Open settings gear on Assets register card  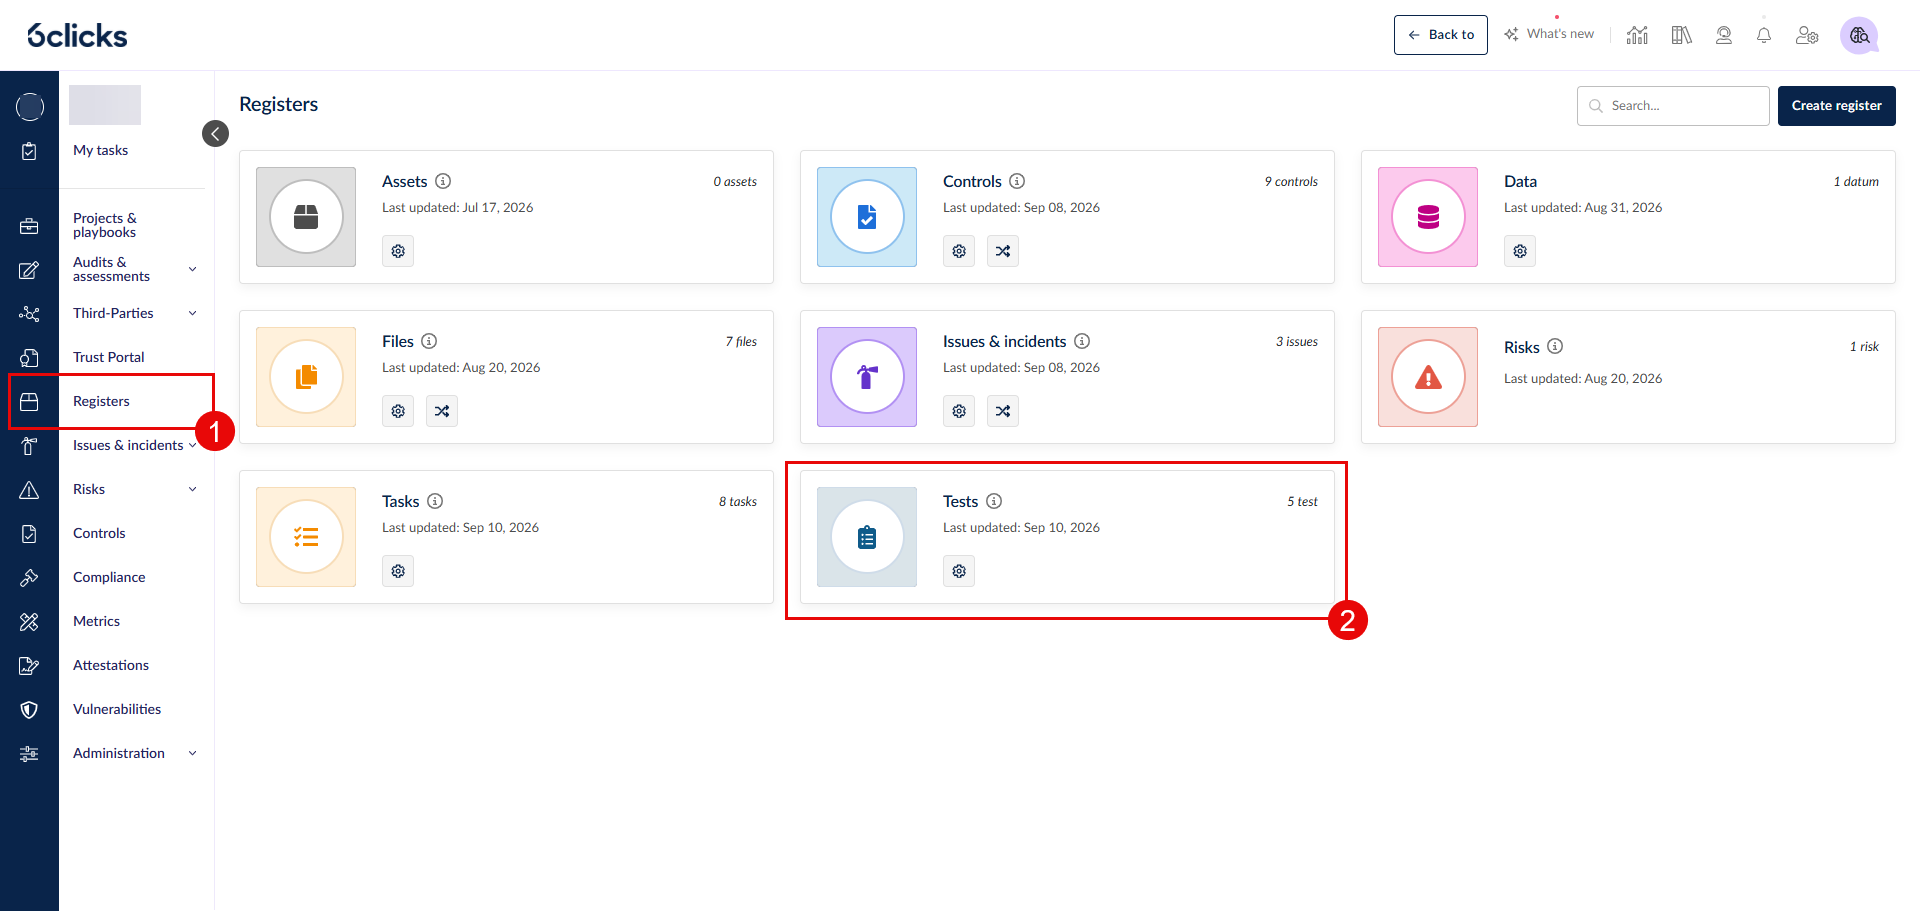pos(398,251)
